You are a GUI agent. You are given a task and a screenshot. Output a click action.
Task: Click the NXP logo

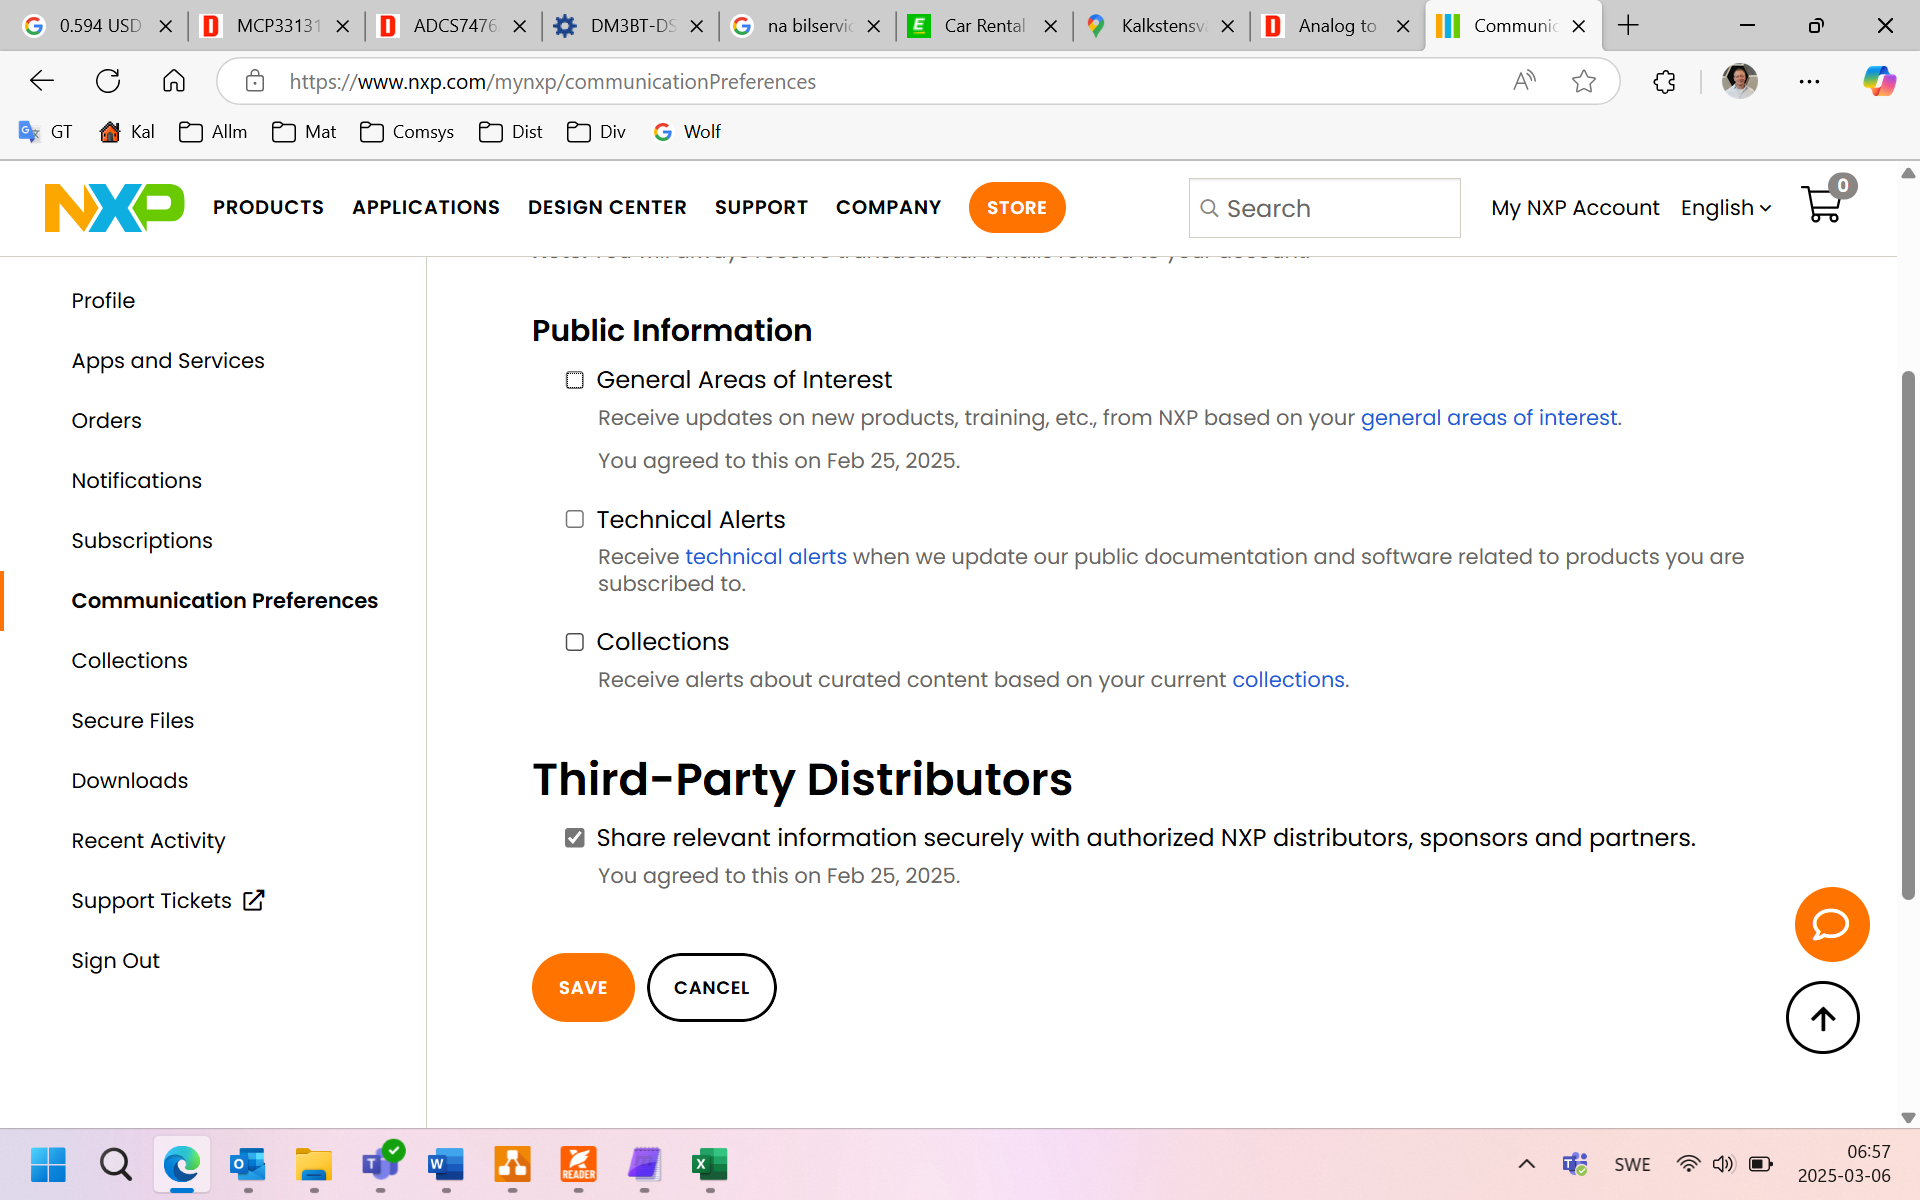click(x=114, y=207)
